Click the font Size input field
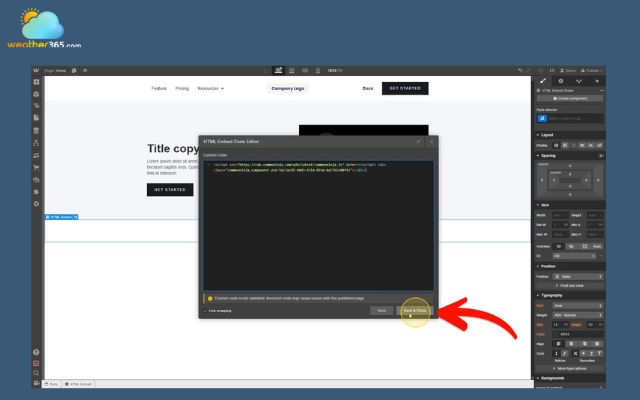This screenshot has width=640, height=400. click(x=558, y=324)
